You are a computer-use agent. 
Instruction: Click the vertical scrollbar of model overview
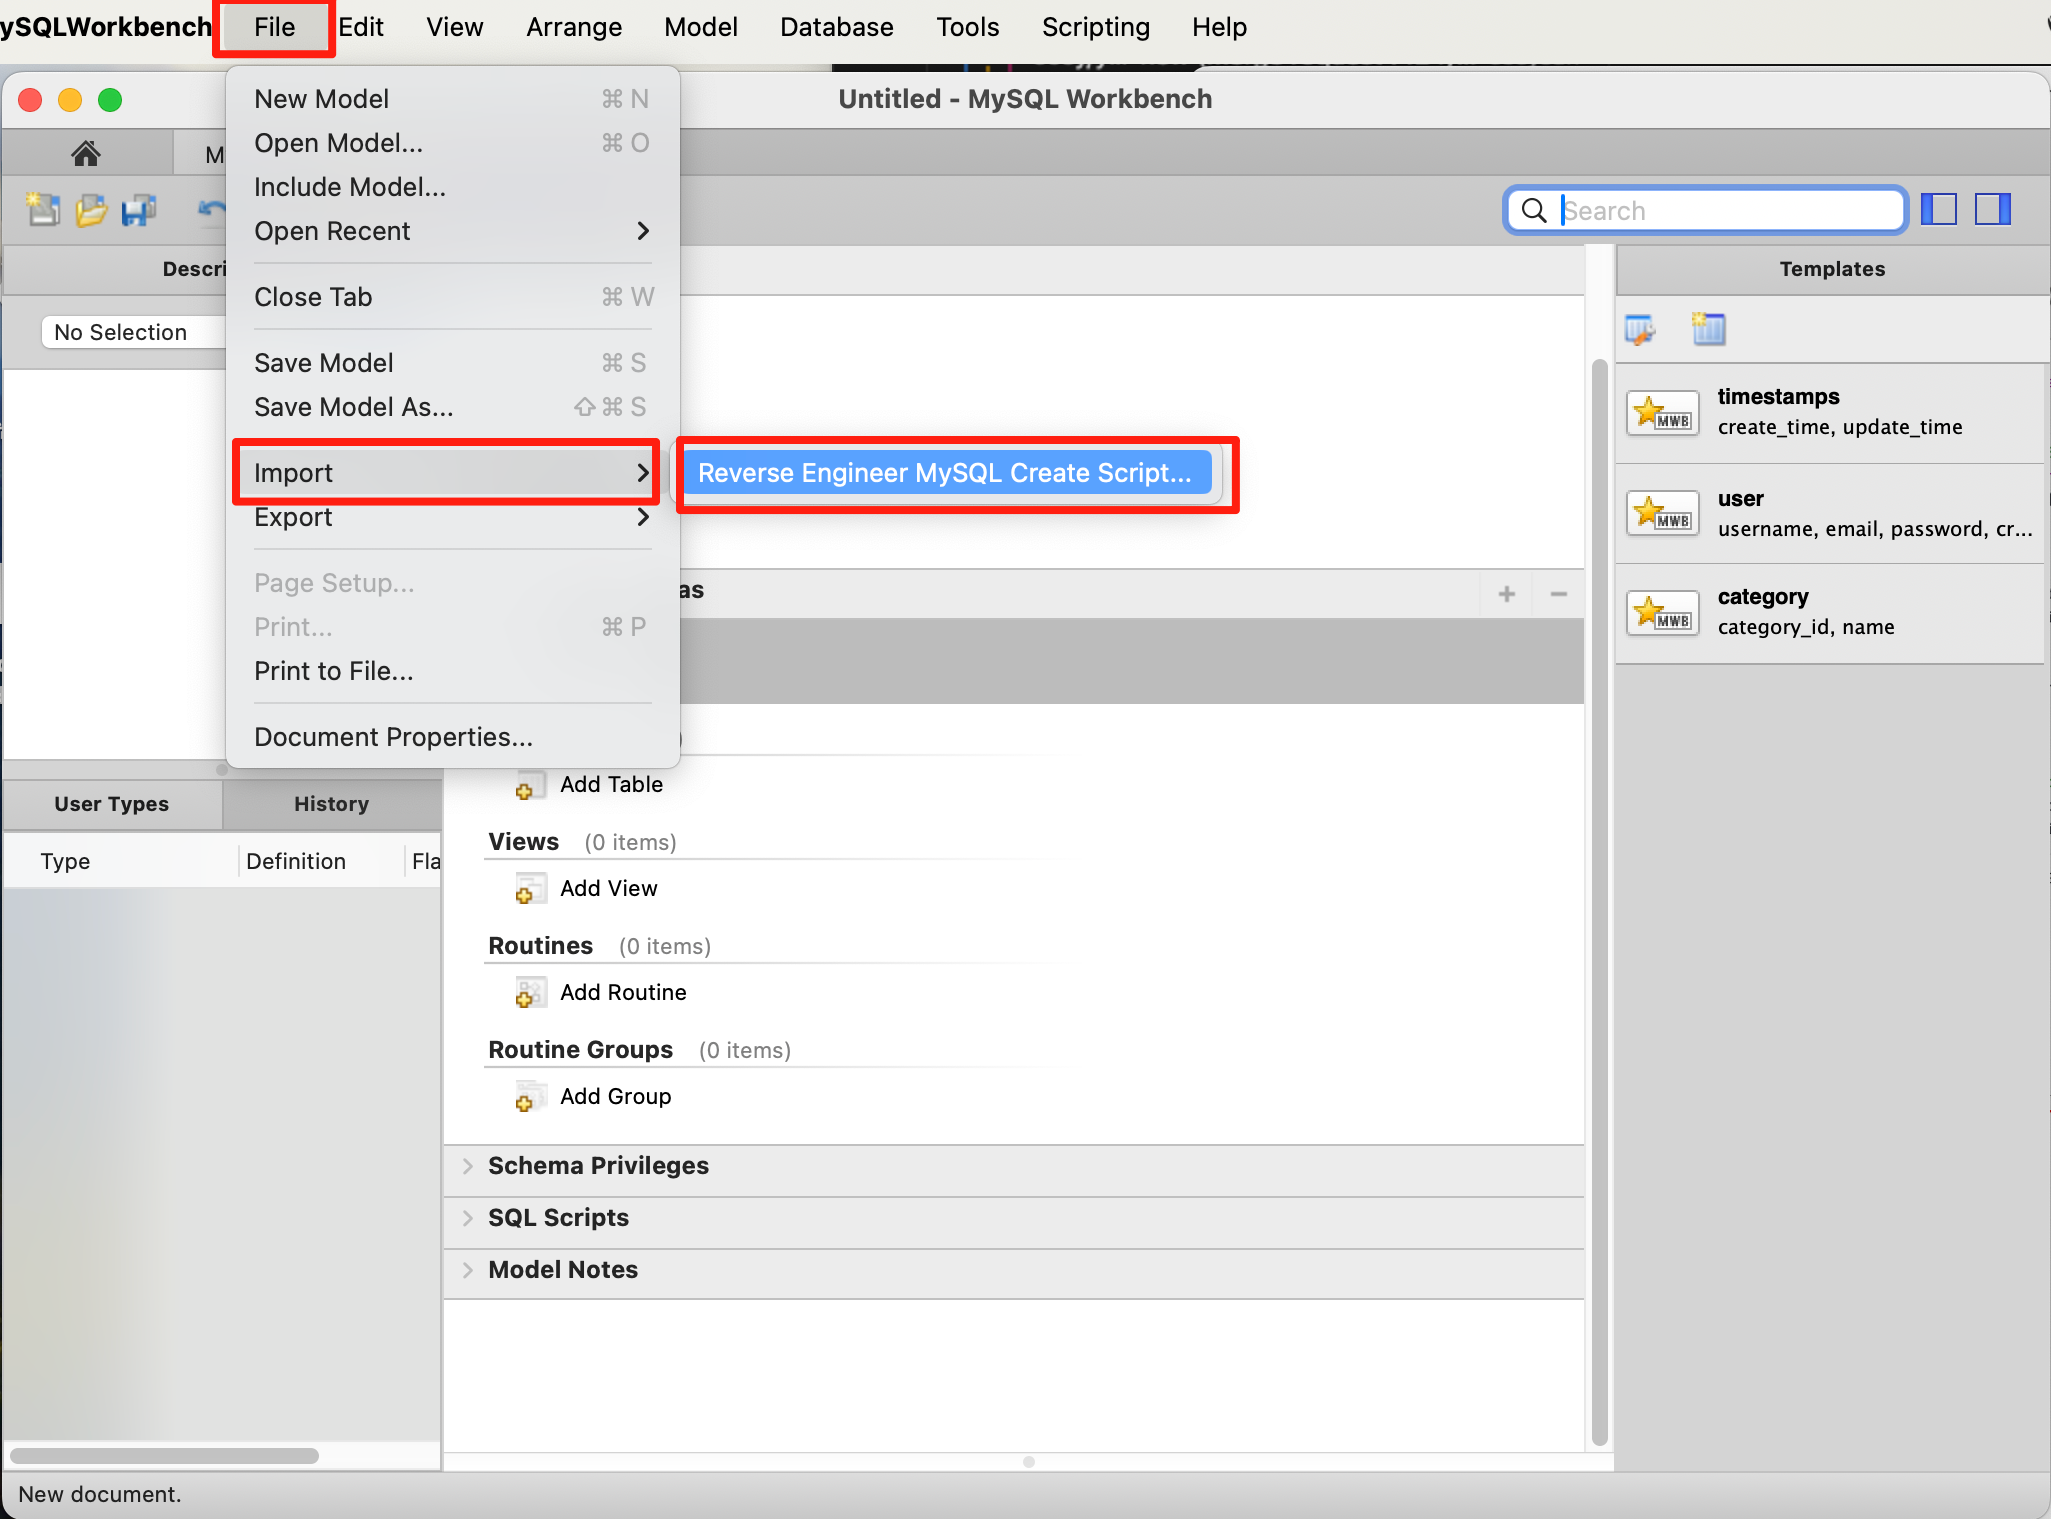1599,902
